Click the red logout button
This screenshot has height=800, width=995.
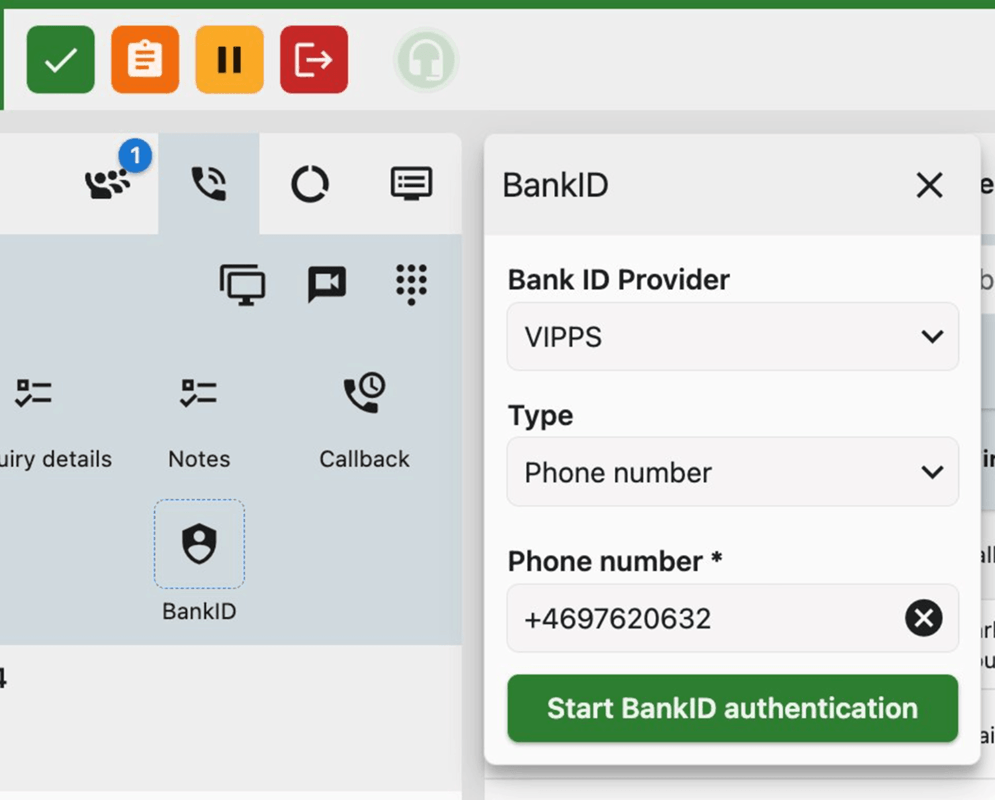(314, 60)
